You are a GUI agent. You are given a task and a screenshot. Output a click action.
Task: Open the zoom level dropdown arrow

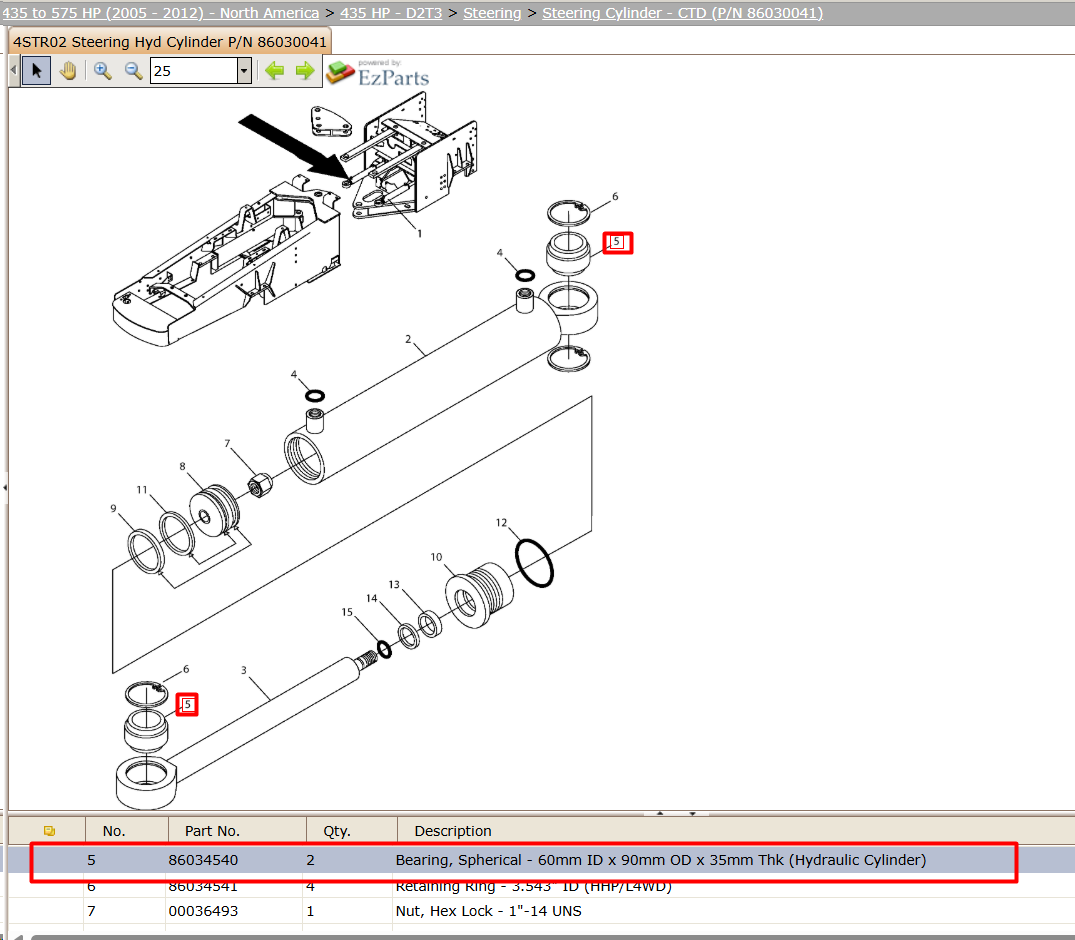[244, 71]
